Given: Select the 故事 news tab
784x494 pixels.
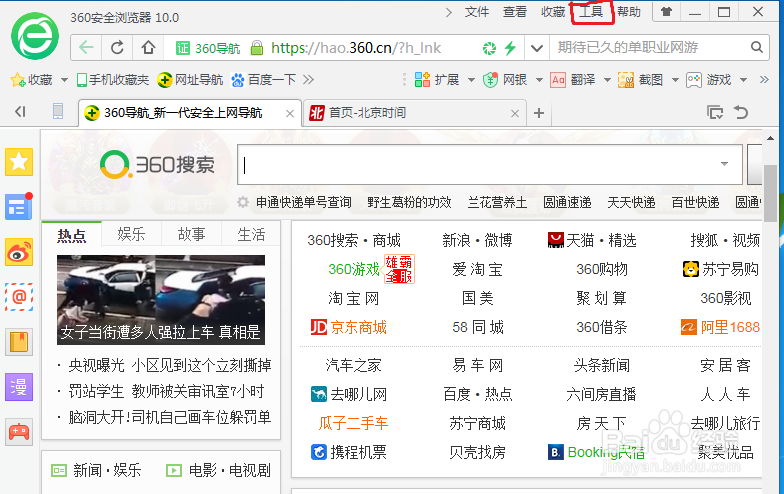Looking at the screenshot, I should 192,234.
